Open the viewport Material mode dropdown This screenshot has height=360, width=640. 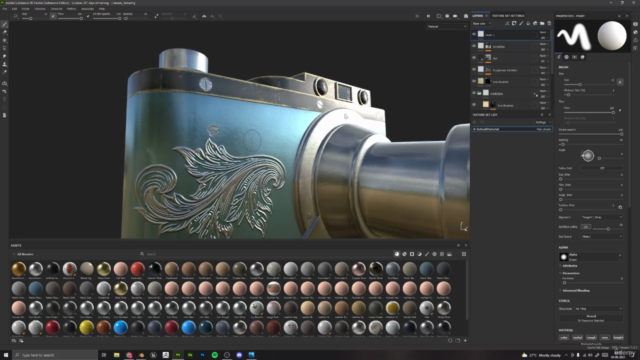[447, 27]
